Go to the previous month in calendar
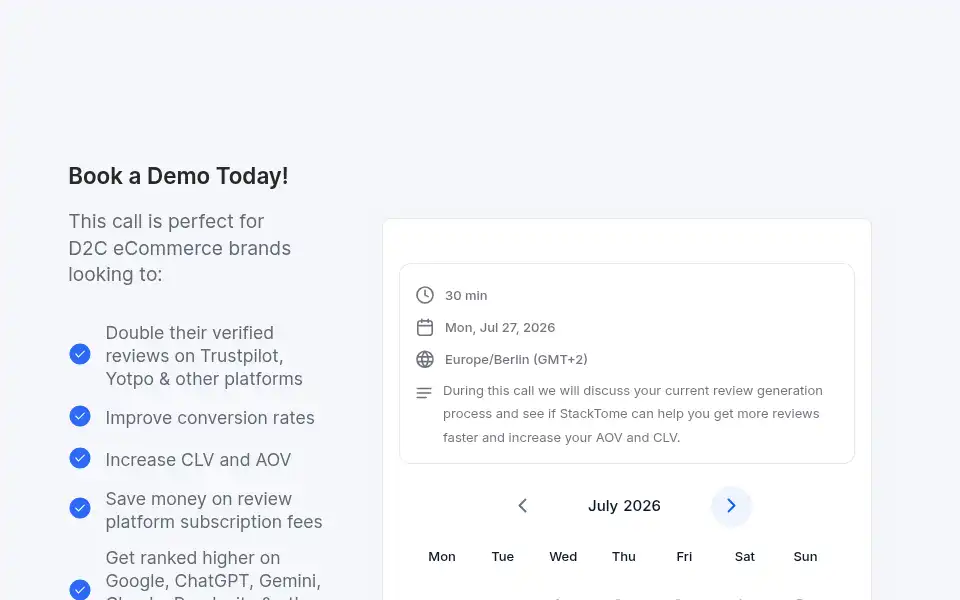Image resolution: width=960 pixels, height=600 pixels. (x=522, y=506)
